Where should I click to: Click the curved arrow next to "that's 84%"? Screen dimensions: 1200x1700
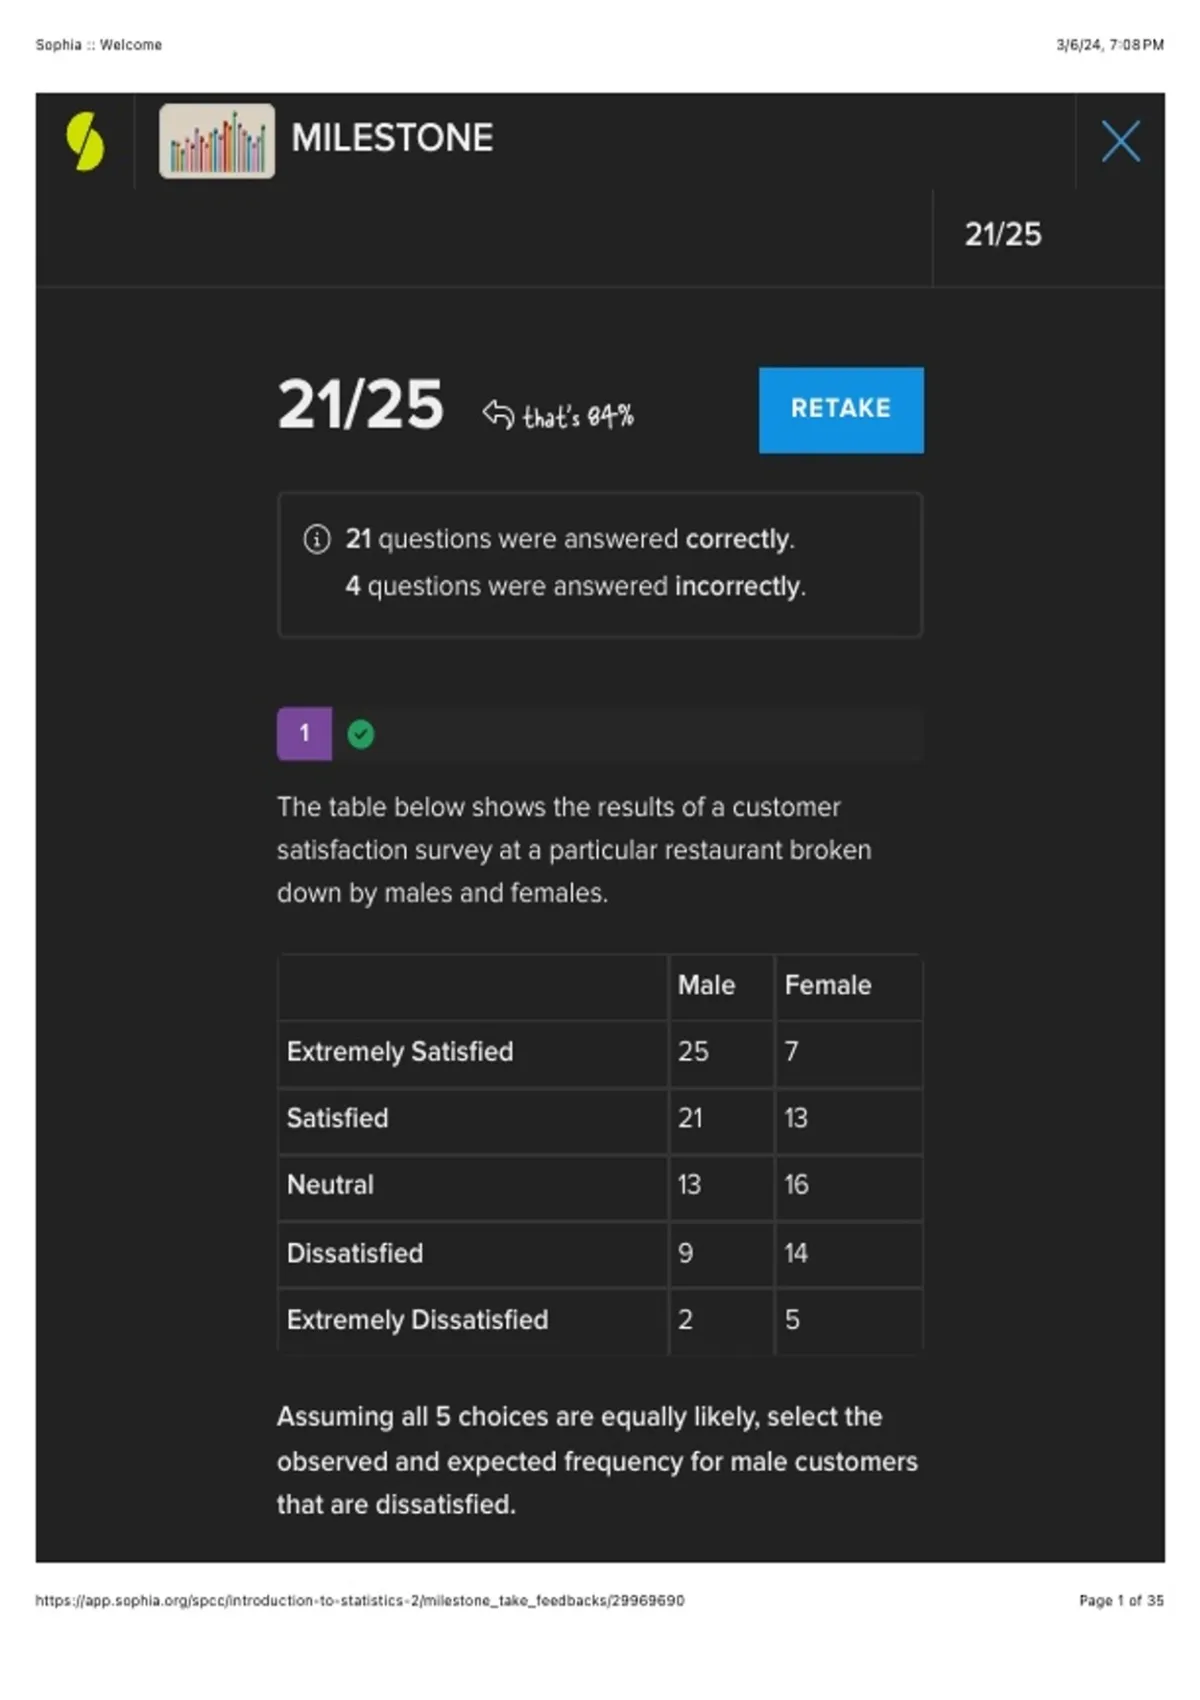[x=498, y=413]
